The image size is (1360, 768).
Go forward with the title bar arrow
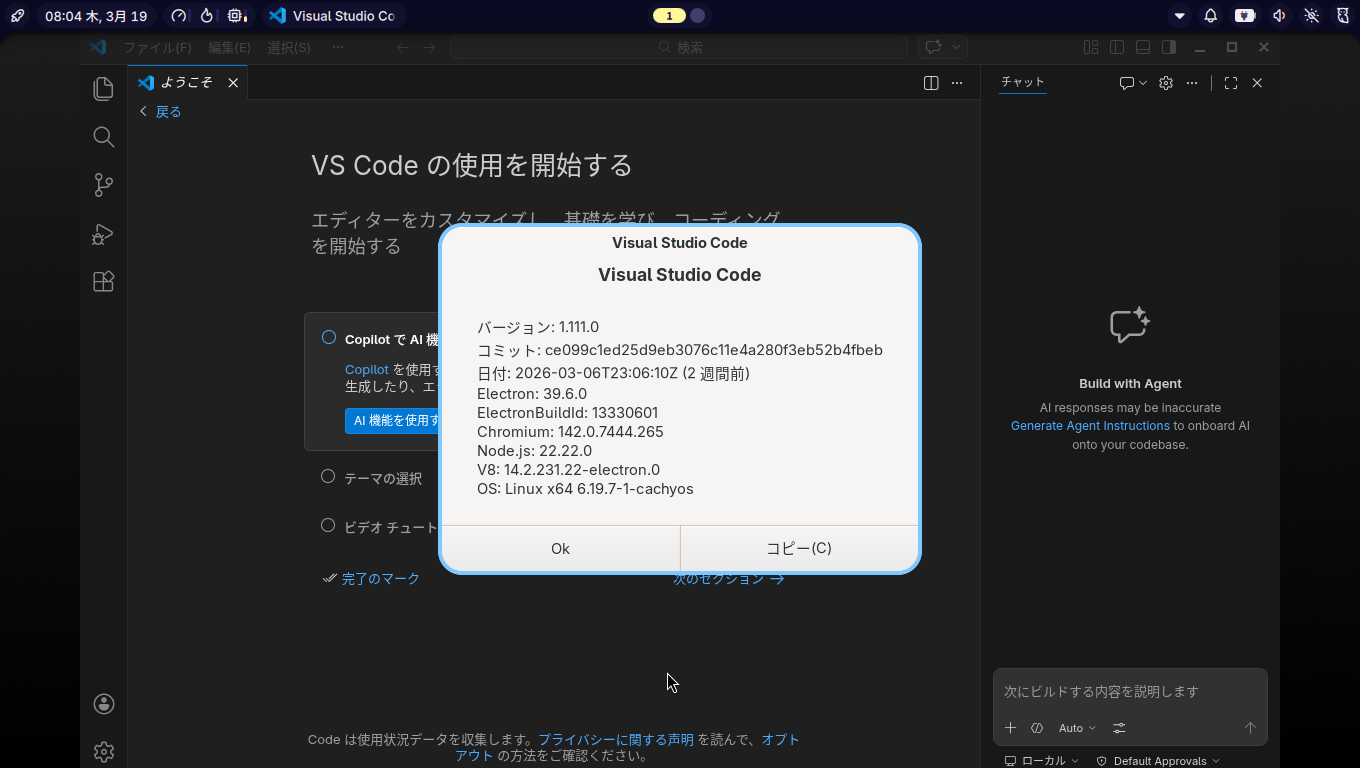coord(429,47)
